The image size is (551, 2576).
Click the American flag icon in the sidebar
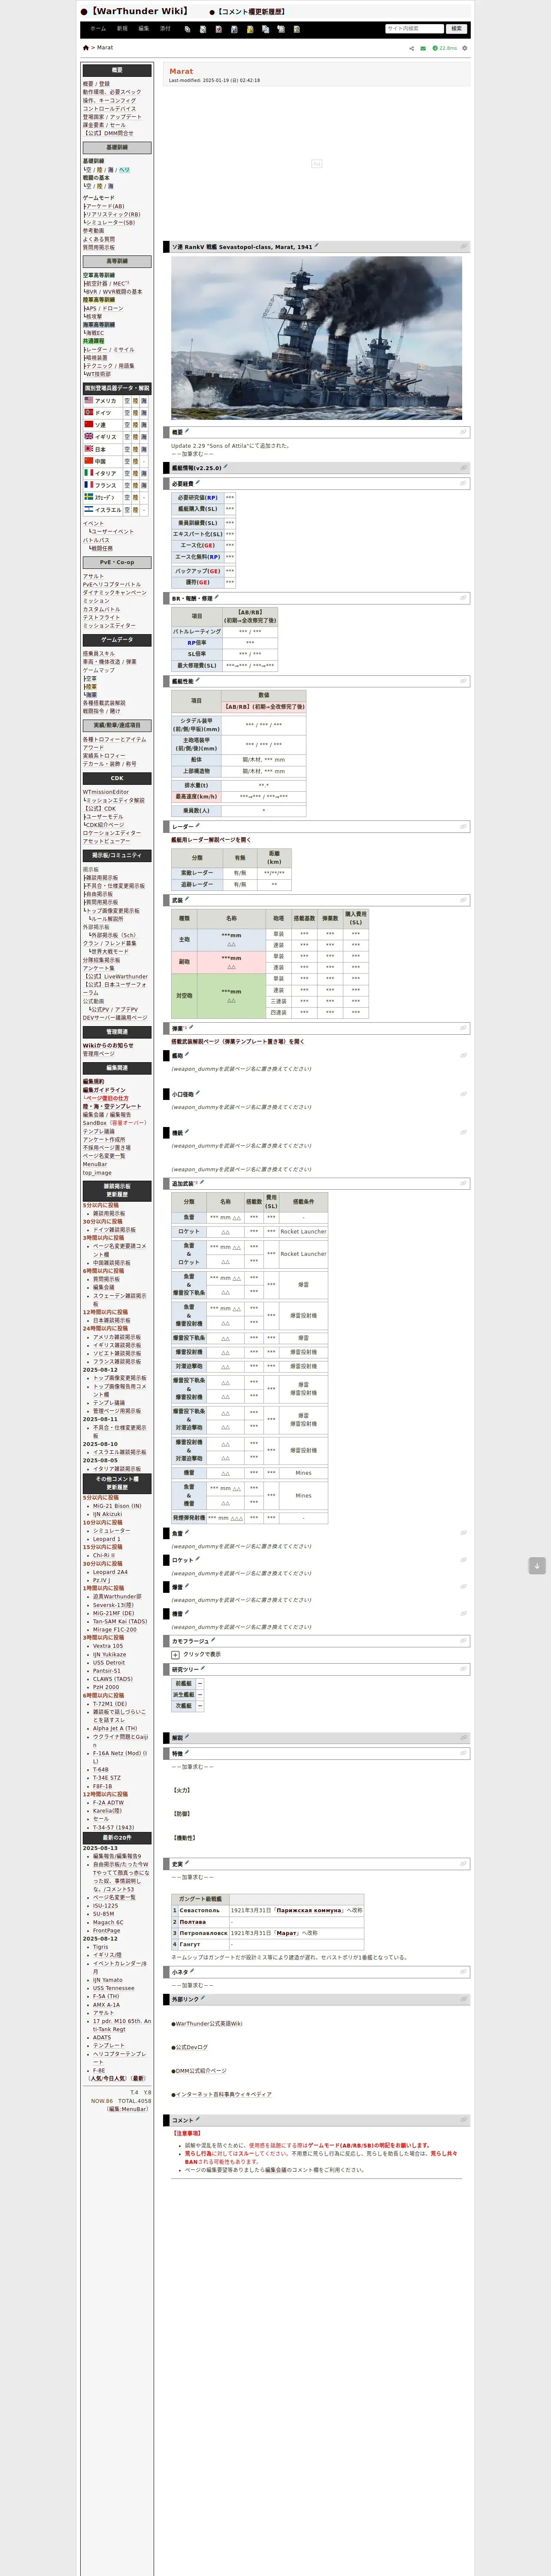coord(89,400)
